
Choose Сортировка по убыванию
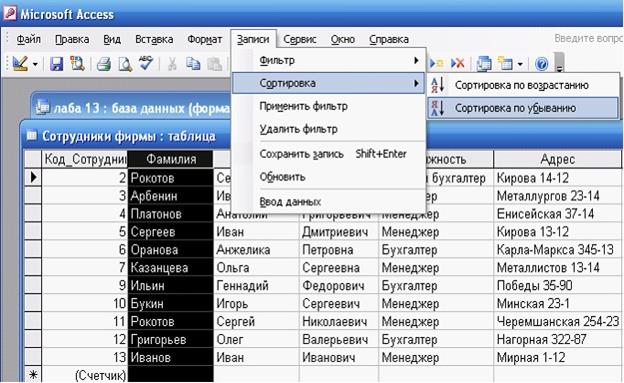523,108
